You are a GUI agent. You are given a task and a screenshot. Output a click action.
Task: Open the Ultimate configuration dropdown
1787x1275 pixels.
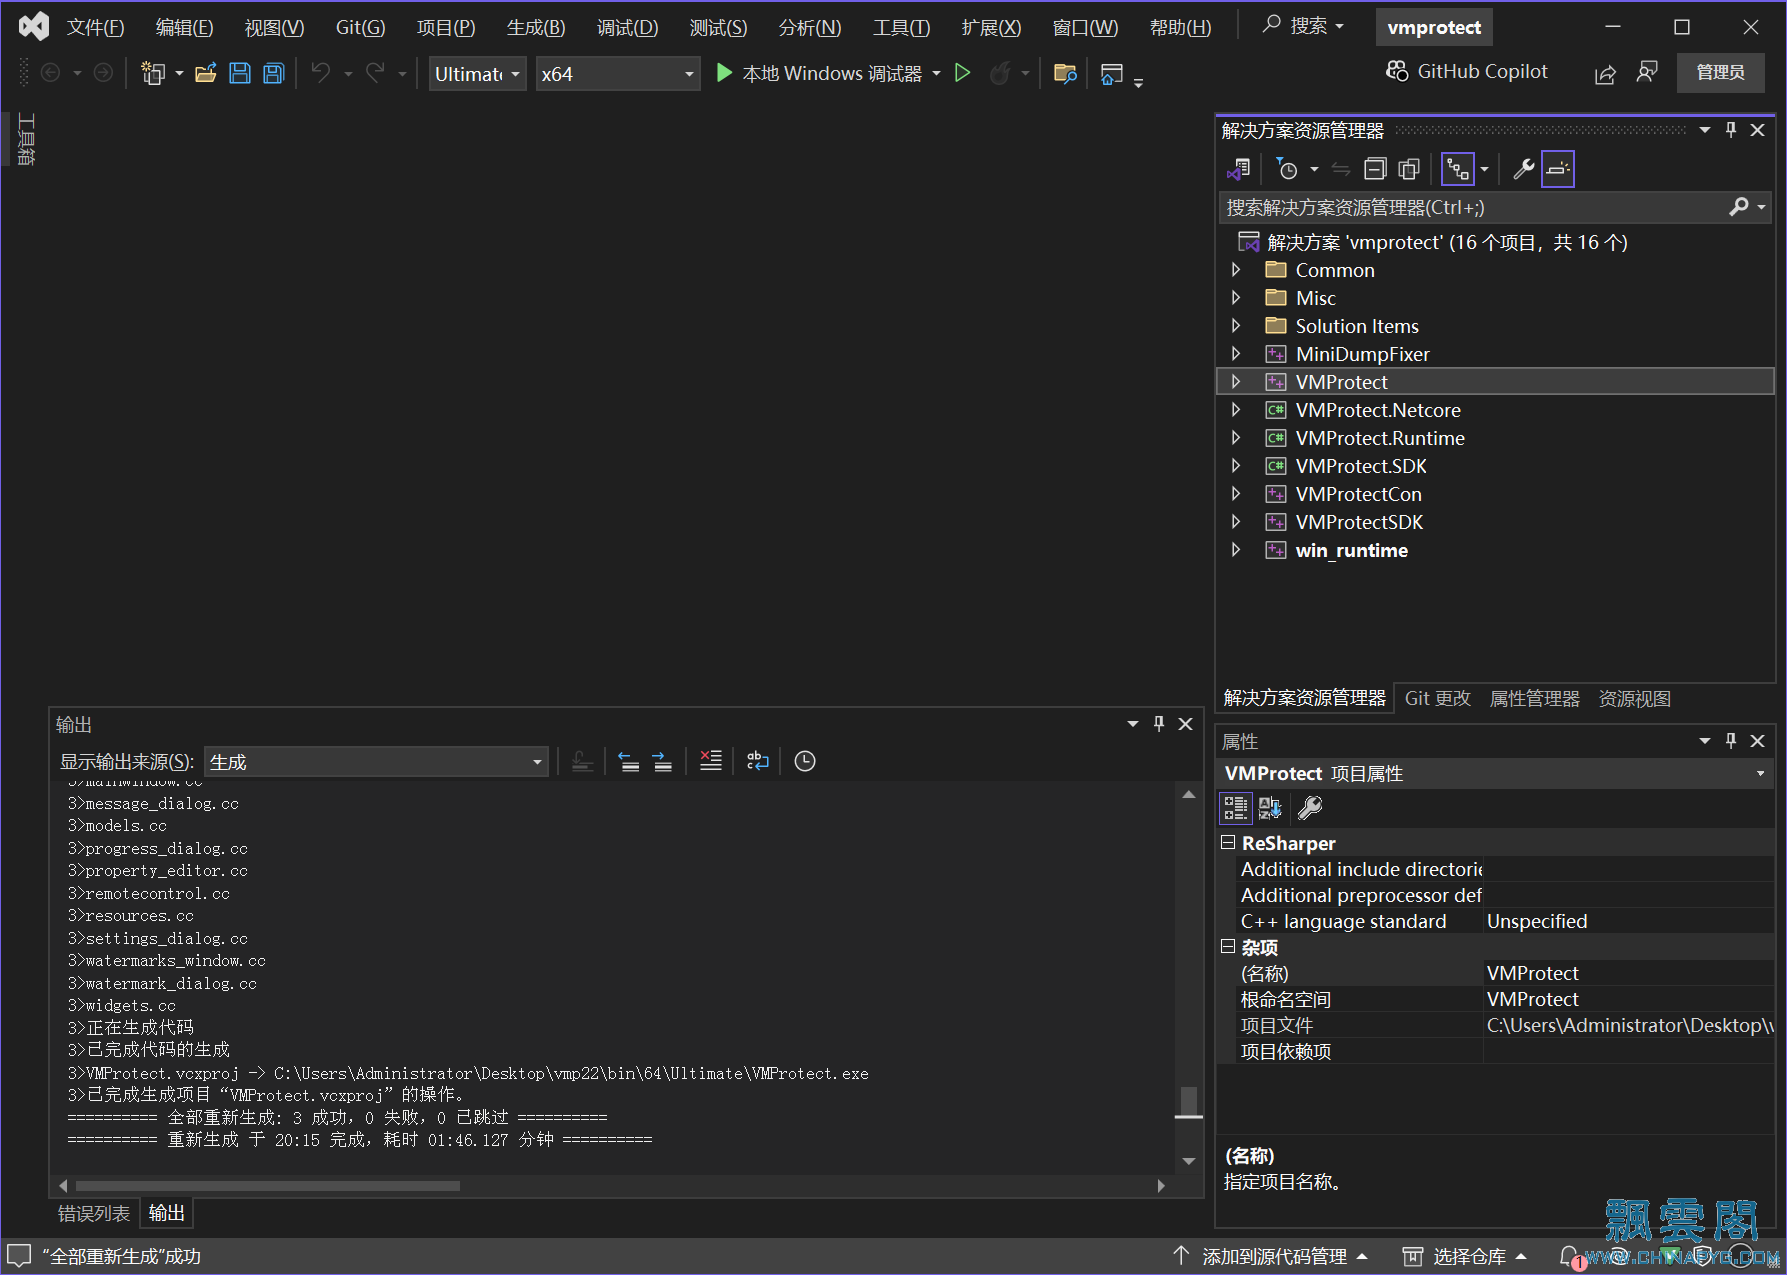pyautogui.click(x=477, y=74)
